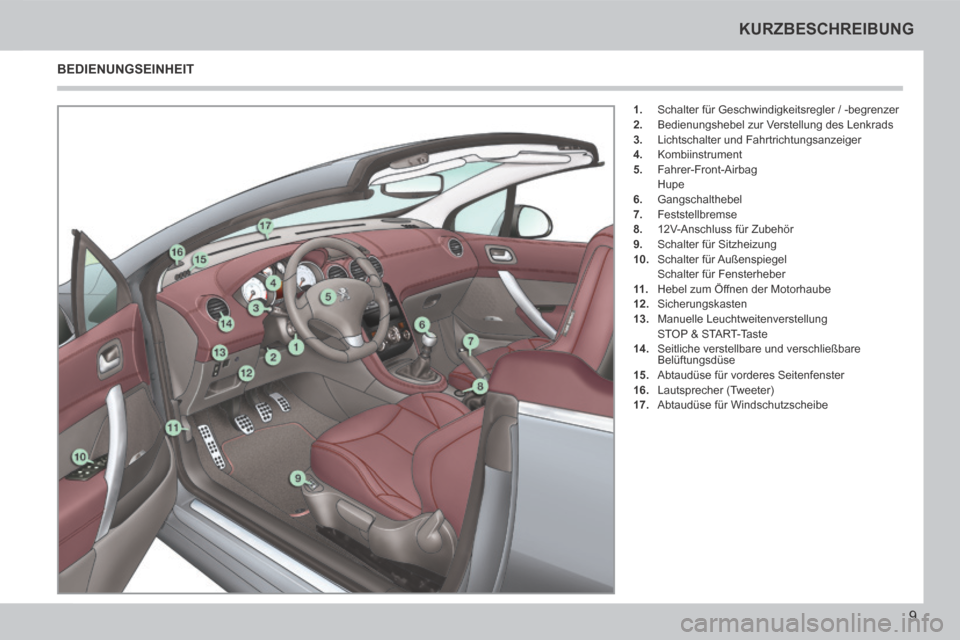The height and width of the screenshot is (640, 960).
Task: Click callout marker 5 on steering wheel hub
Action: point(328,297)
